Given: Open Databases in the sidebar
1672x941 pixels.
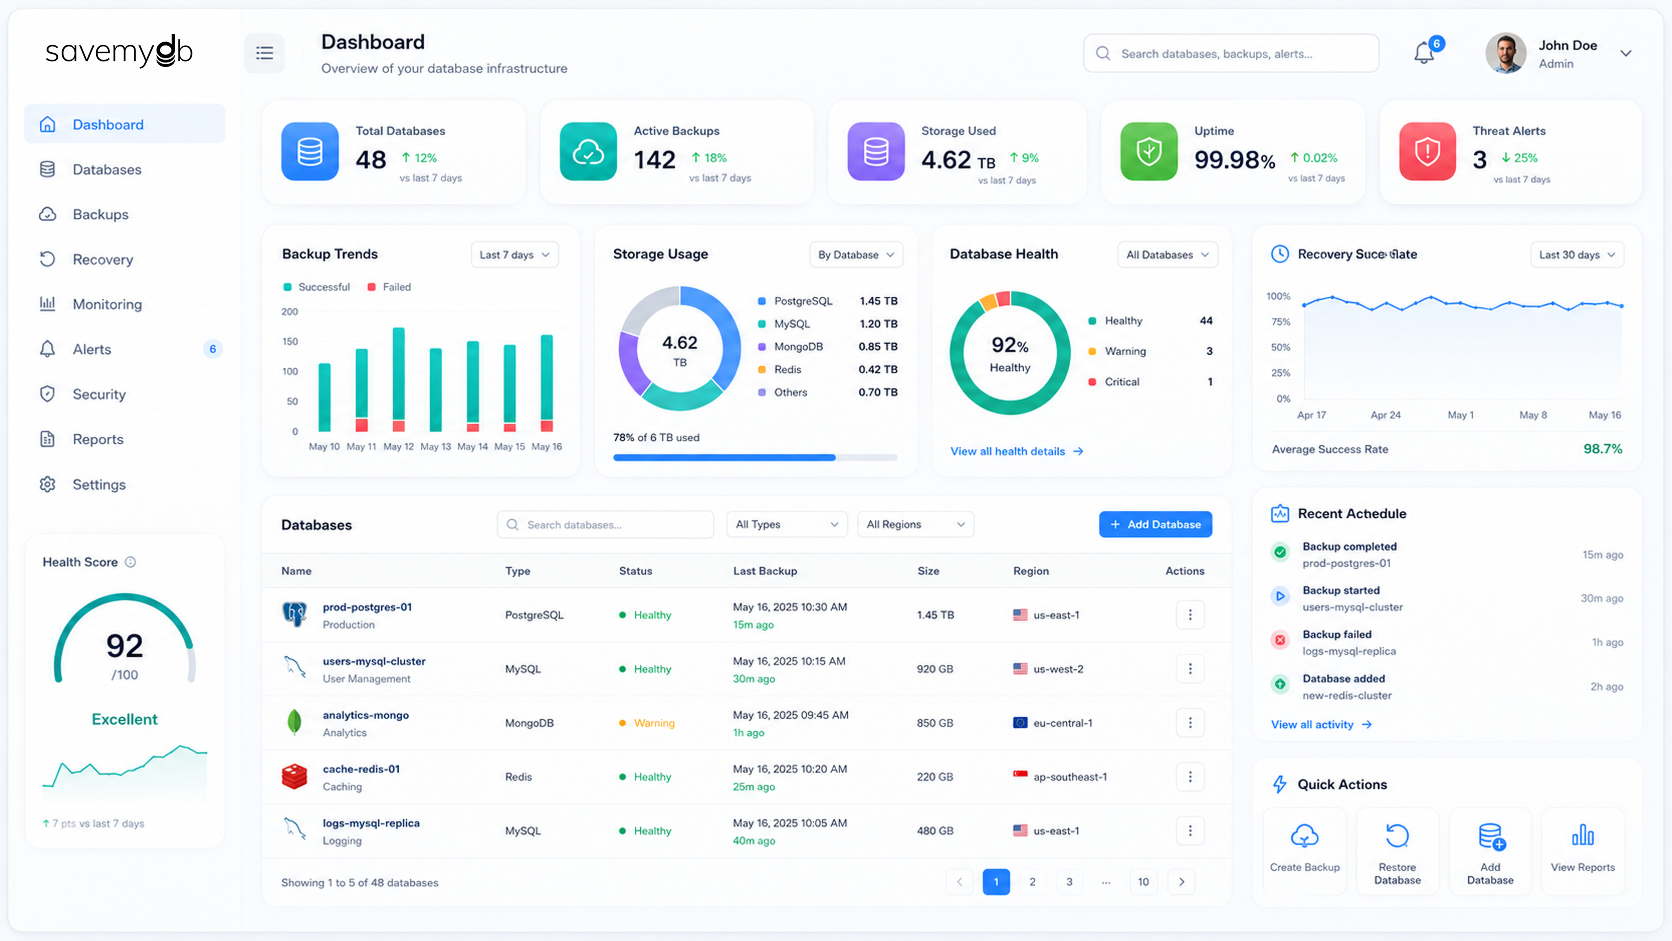Looking at the screenshot, I should coord(125,169).
